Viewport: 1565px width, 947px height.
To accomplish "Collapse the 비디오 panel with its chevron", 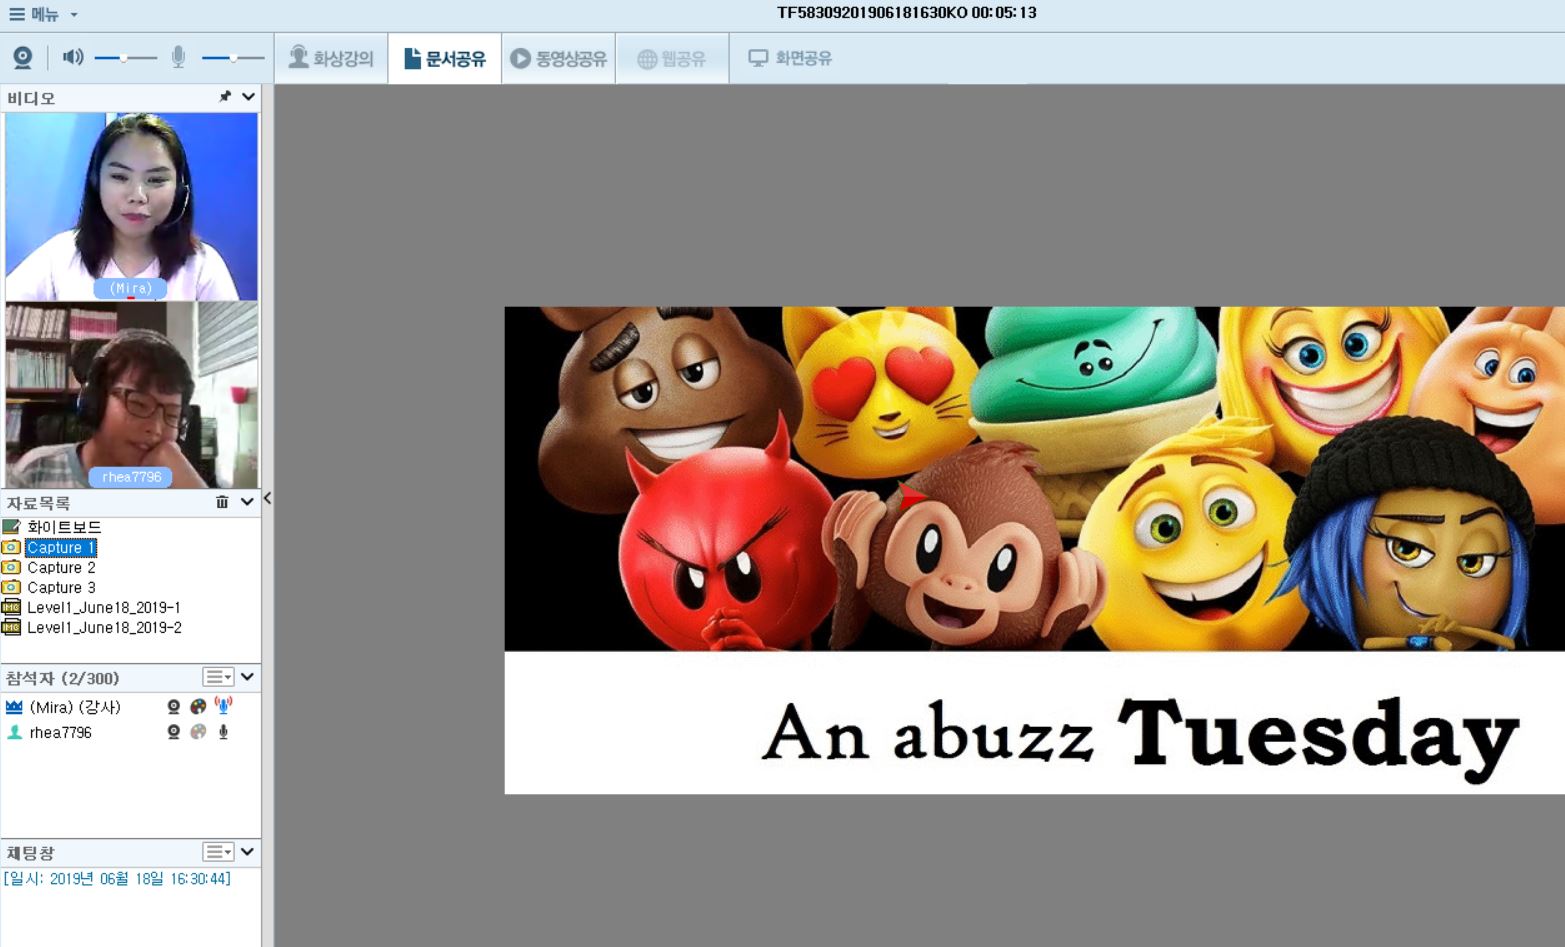I will [x=248, y=97].
